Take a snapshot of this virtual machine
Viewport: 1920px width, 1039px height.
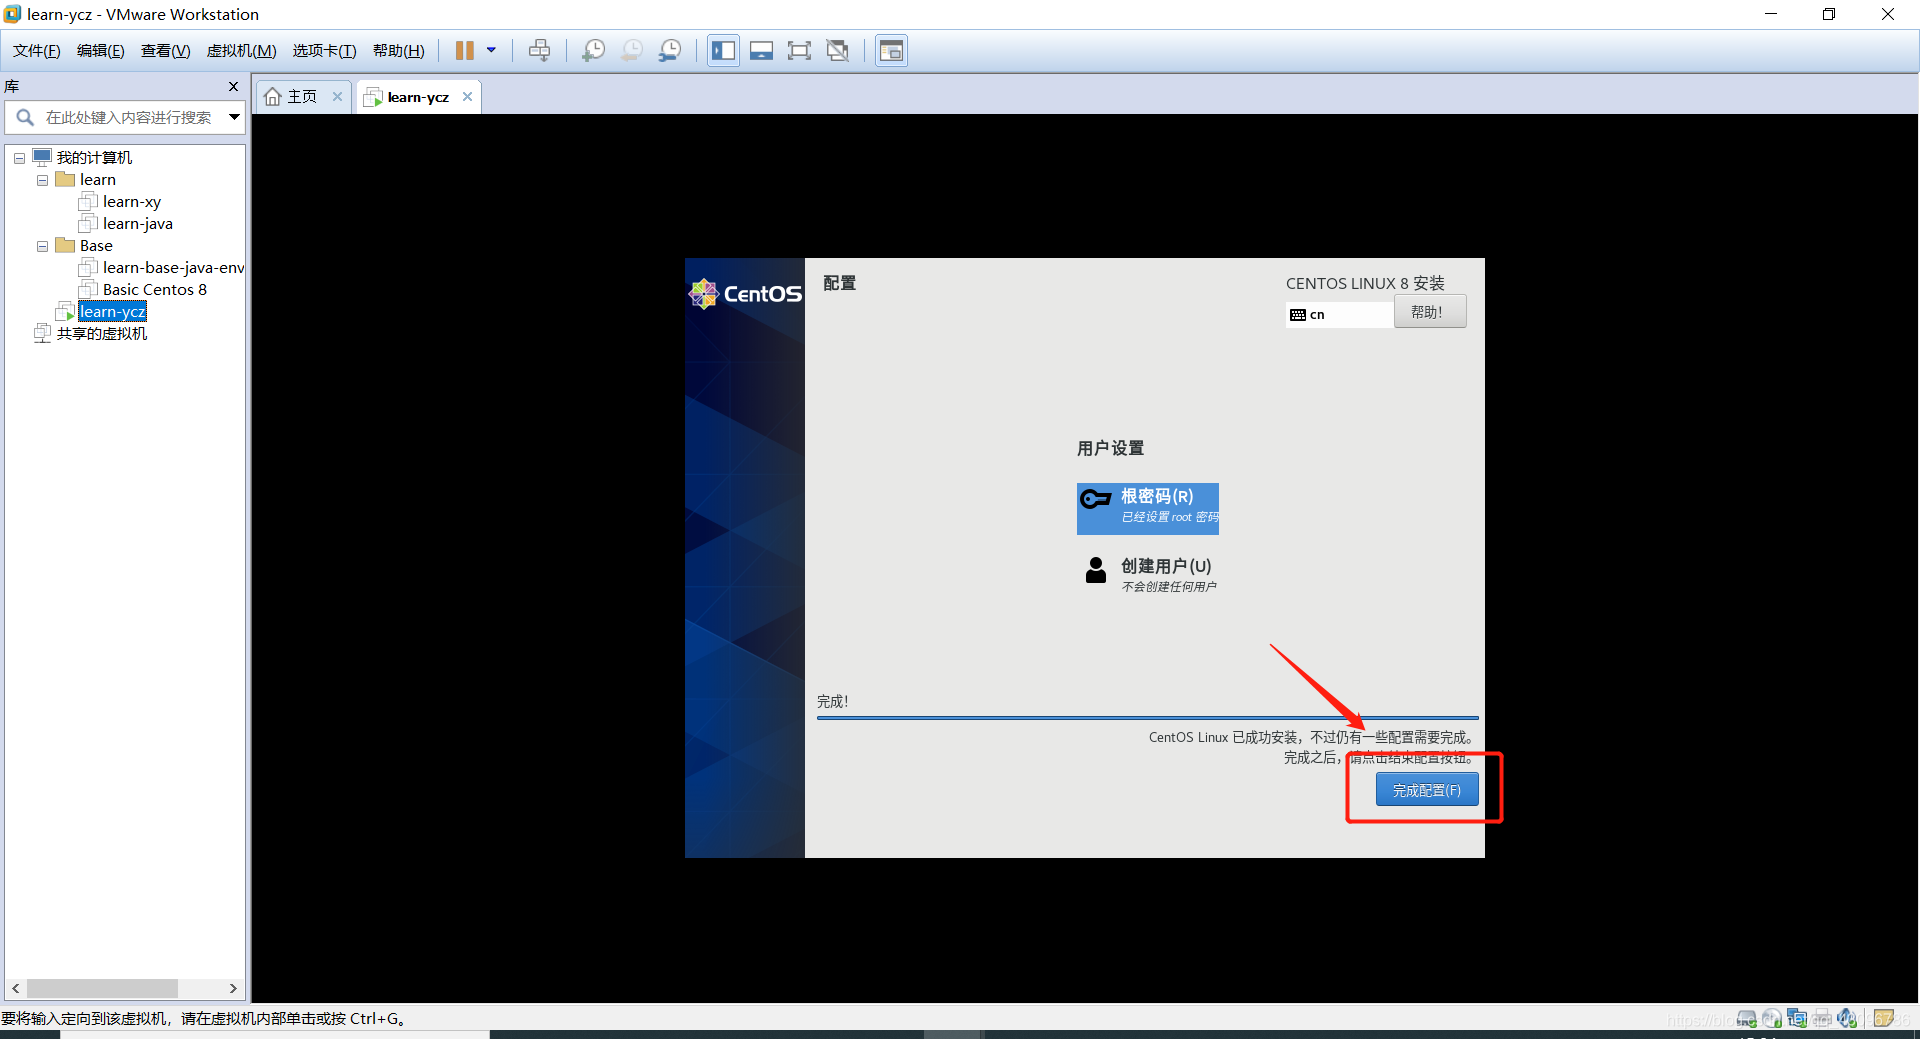click(594, 51)
